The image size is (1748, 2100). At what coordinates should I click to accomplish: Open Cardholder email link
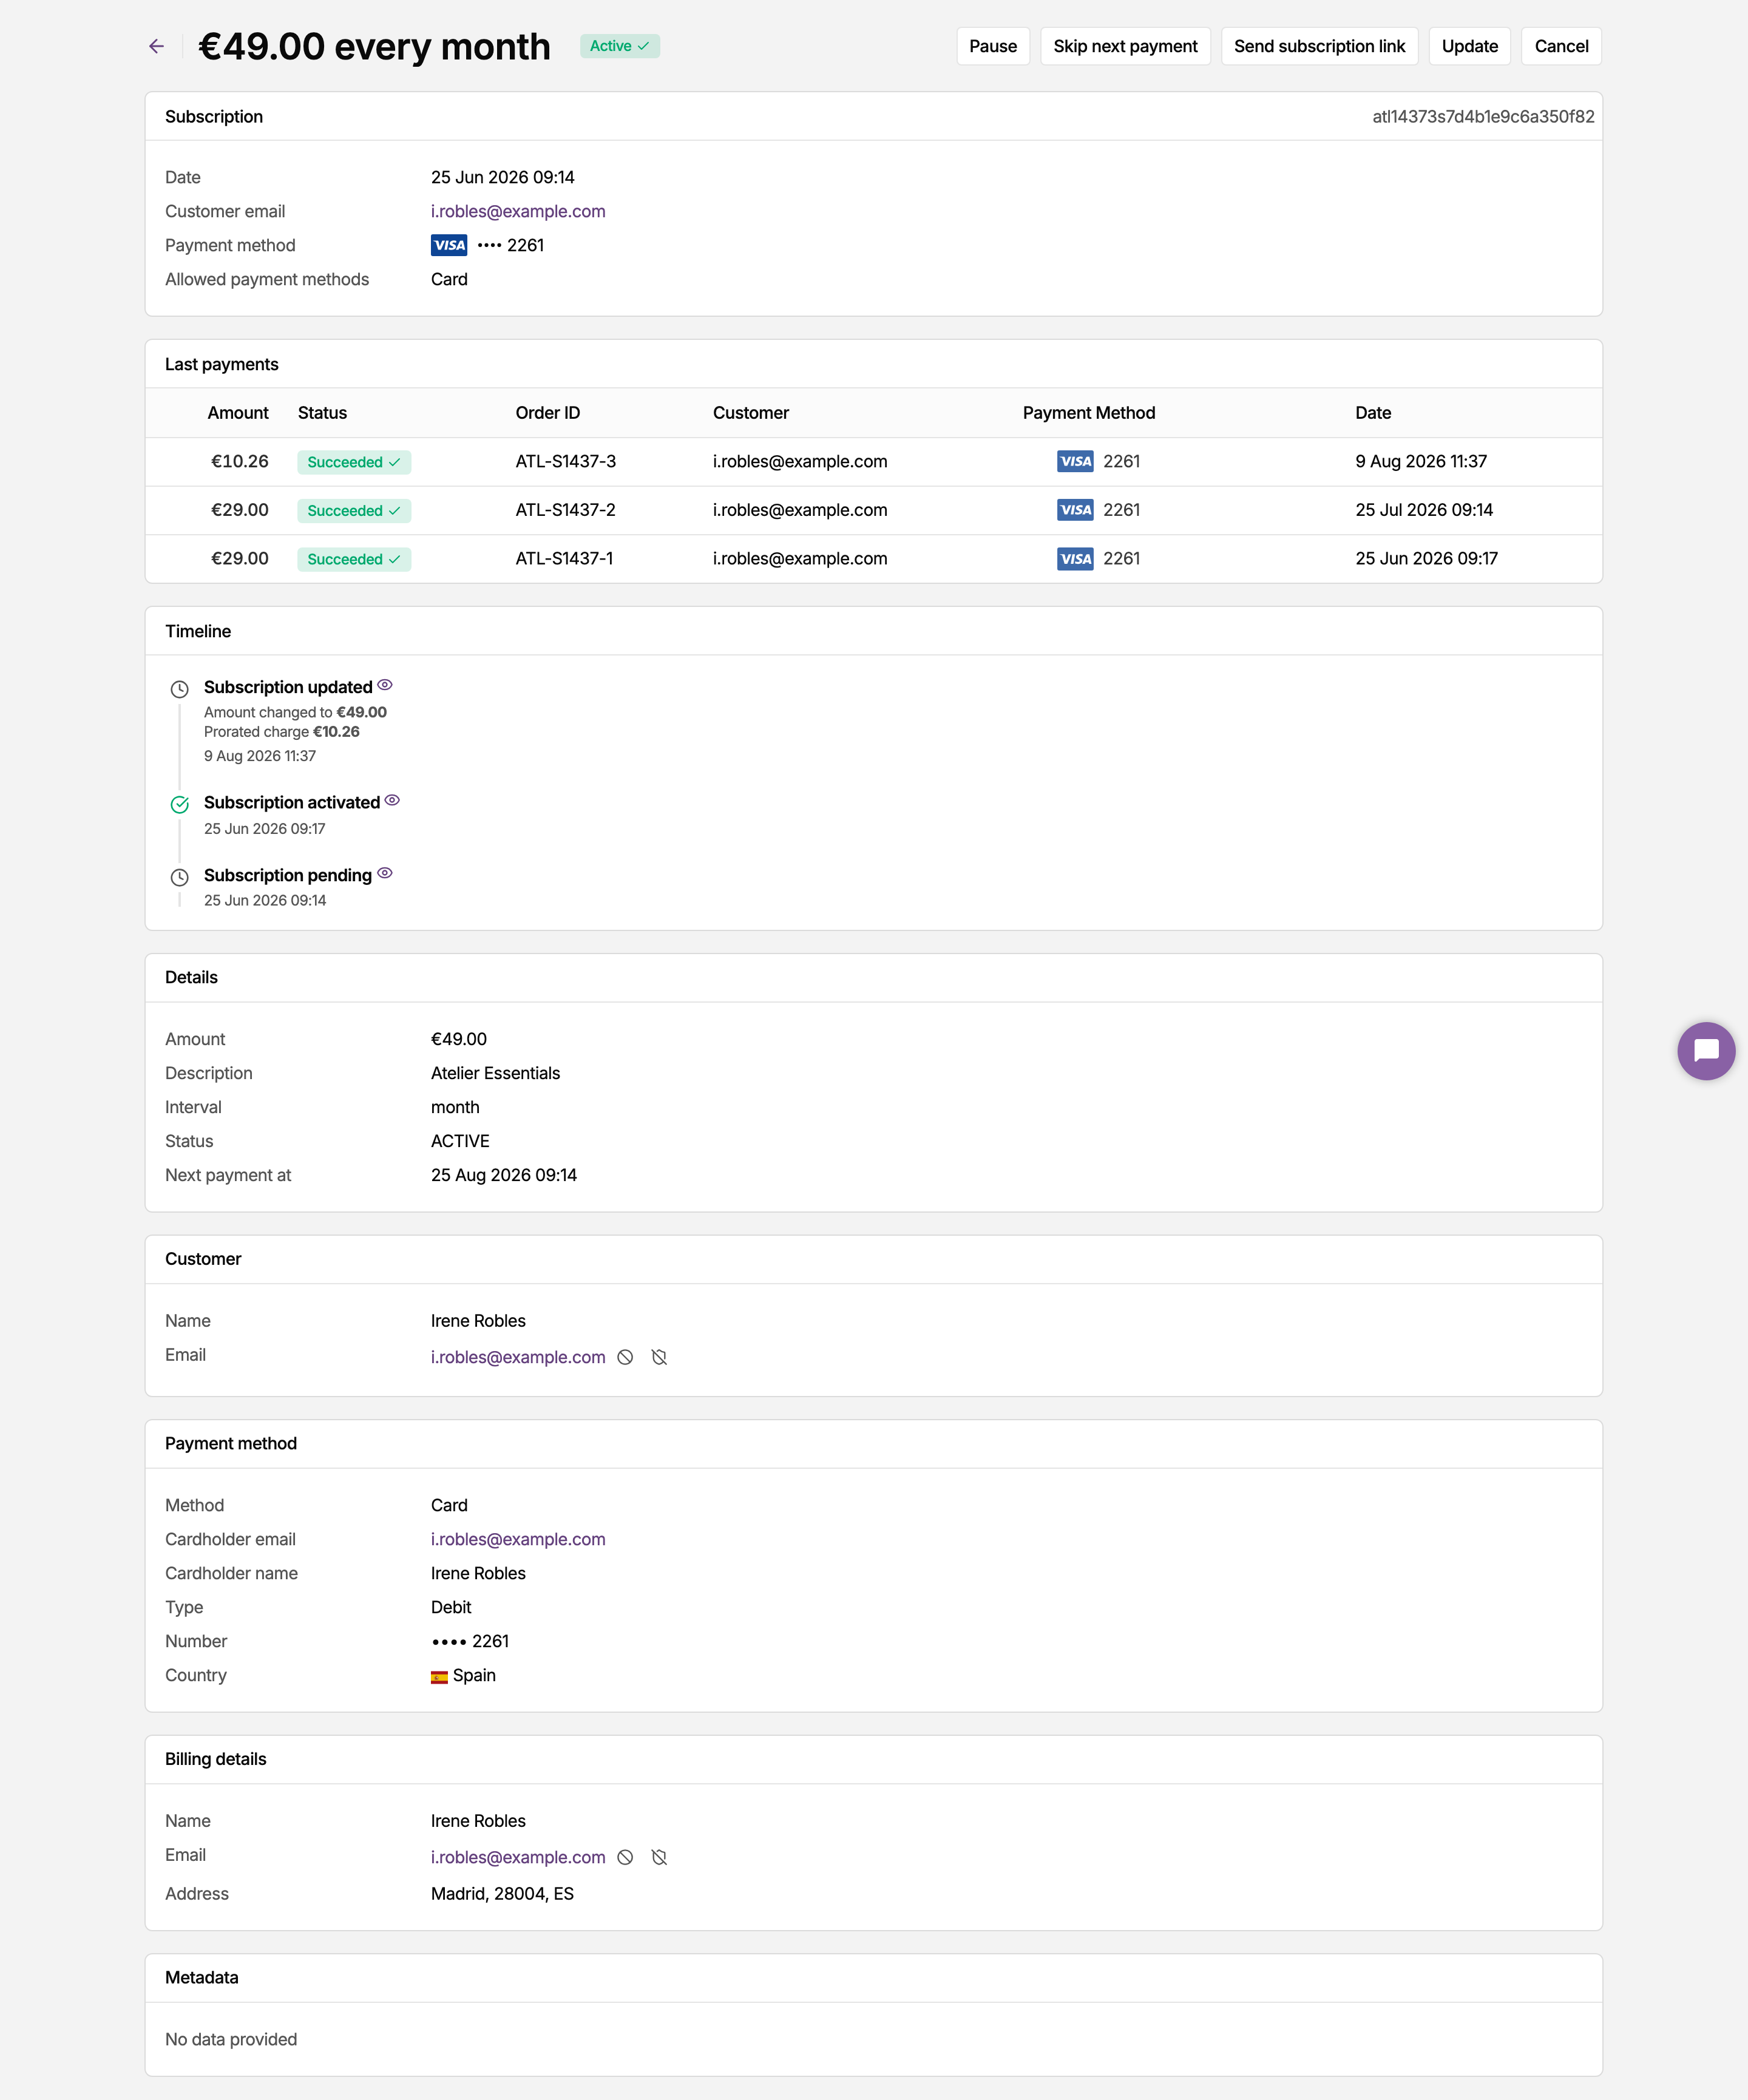click(518, 1539)
